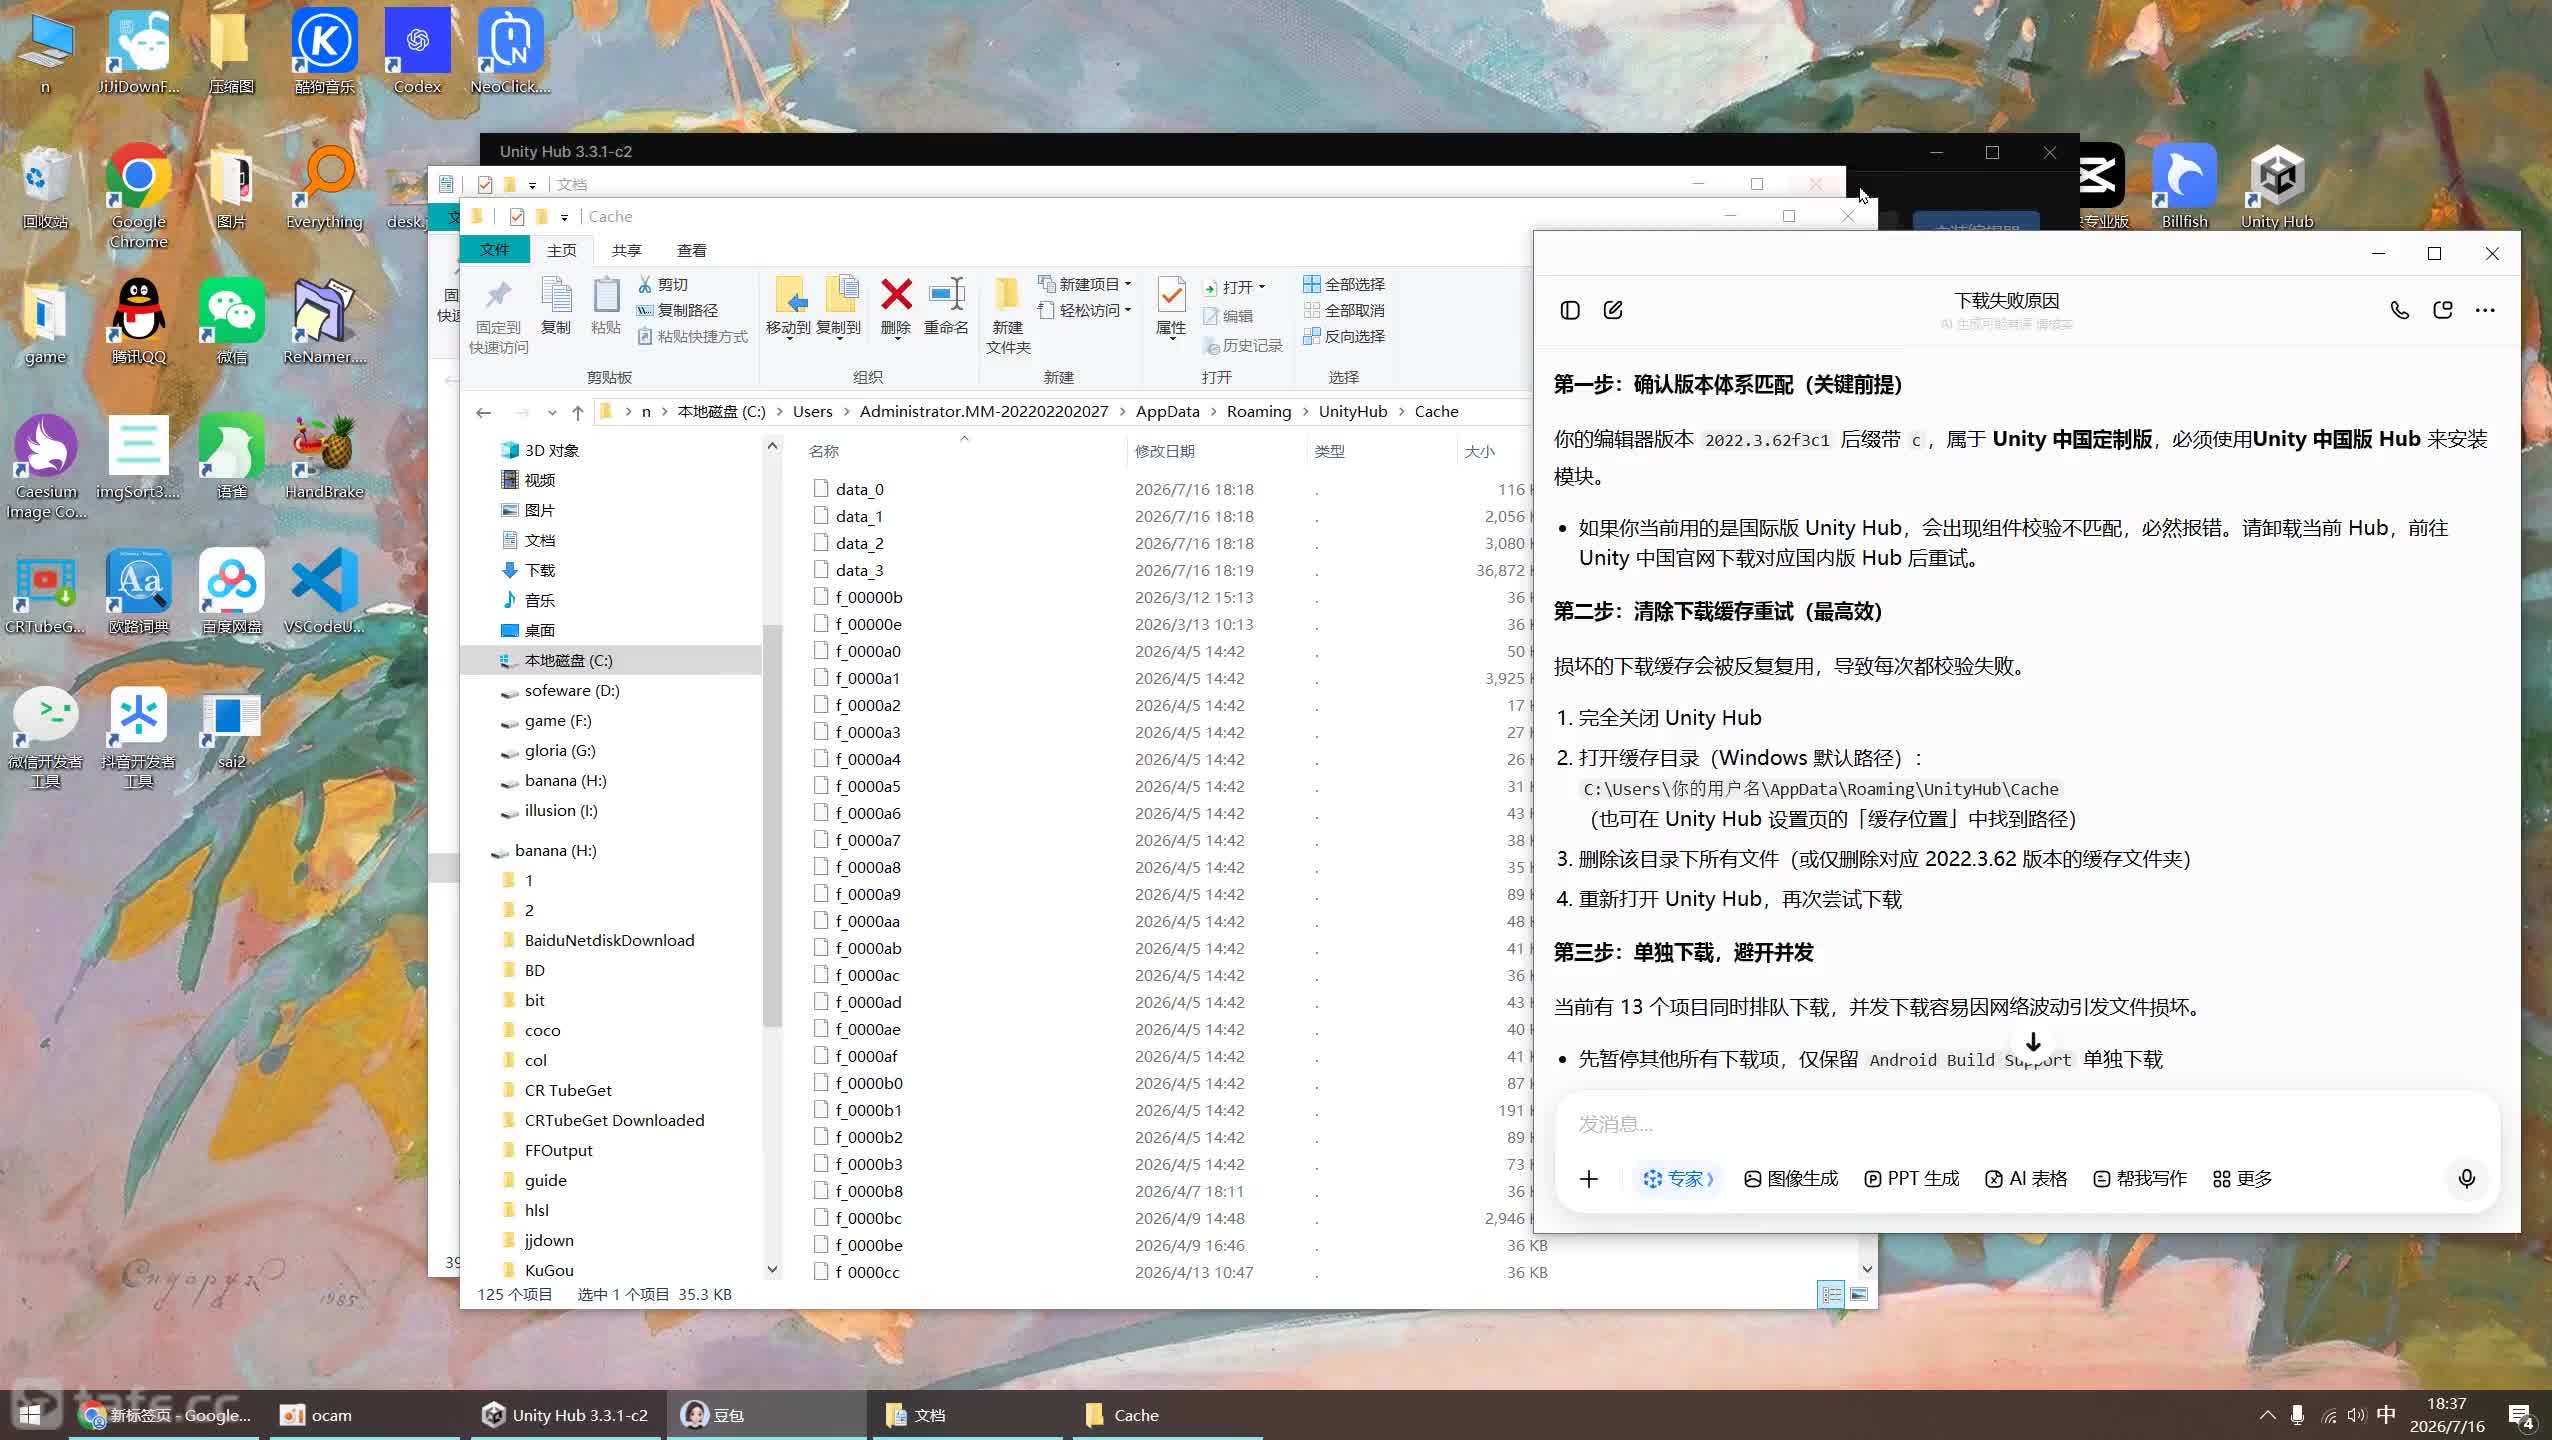The image size is (2552, 1440).
Task: Switch to 豆包 taskbar button
Action: 766,1415
